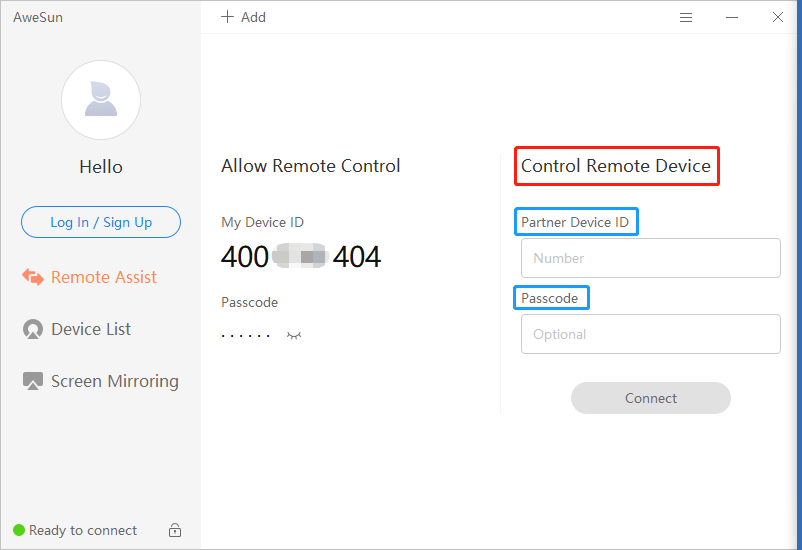Click the plus Add icon
This screenshot has height=550, width=802.
pos(227,17)
